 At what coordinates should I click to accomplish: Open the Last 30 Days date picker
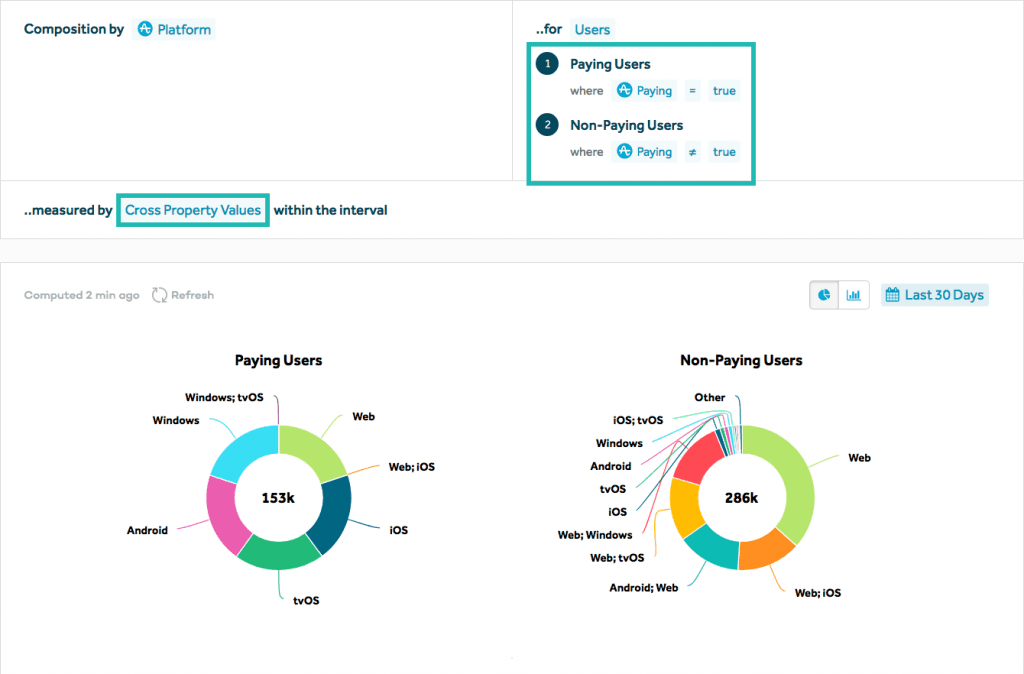pyautogui.click(x=935, y=295)
